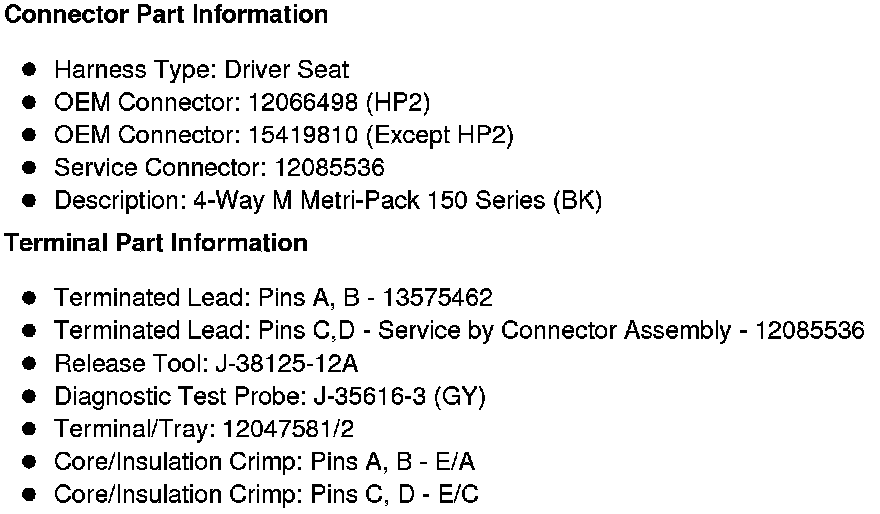
Task: Click terminal/tray number 12047581/2
Action: click(x=288, y=429)
